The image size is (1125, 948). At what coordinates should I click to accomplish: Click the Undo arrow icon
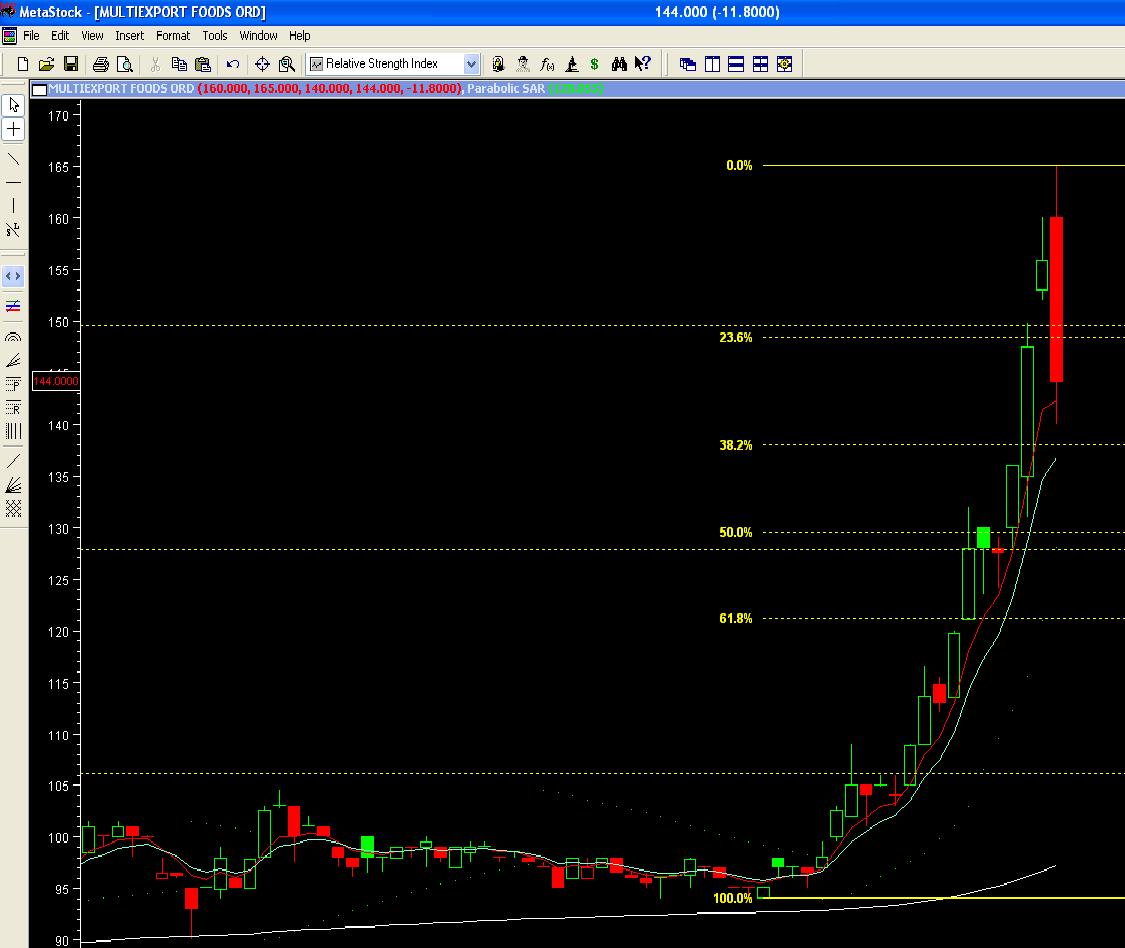tap(232, 64)
